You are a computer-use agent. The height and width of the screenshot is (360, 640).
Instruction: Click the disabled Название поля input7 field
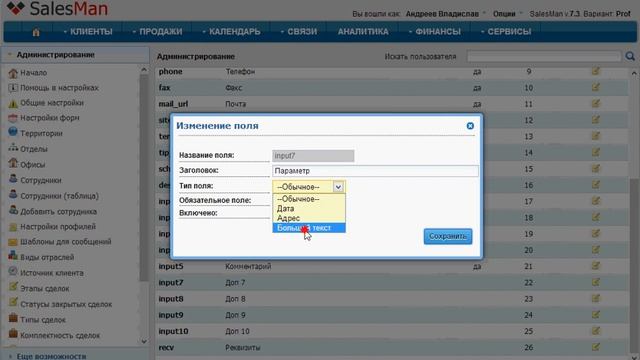(313, 156)
